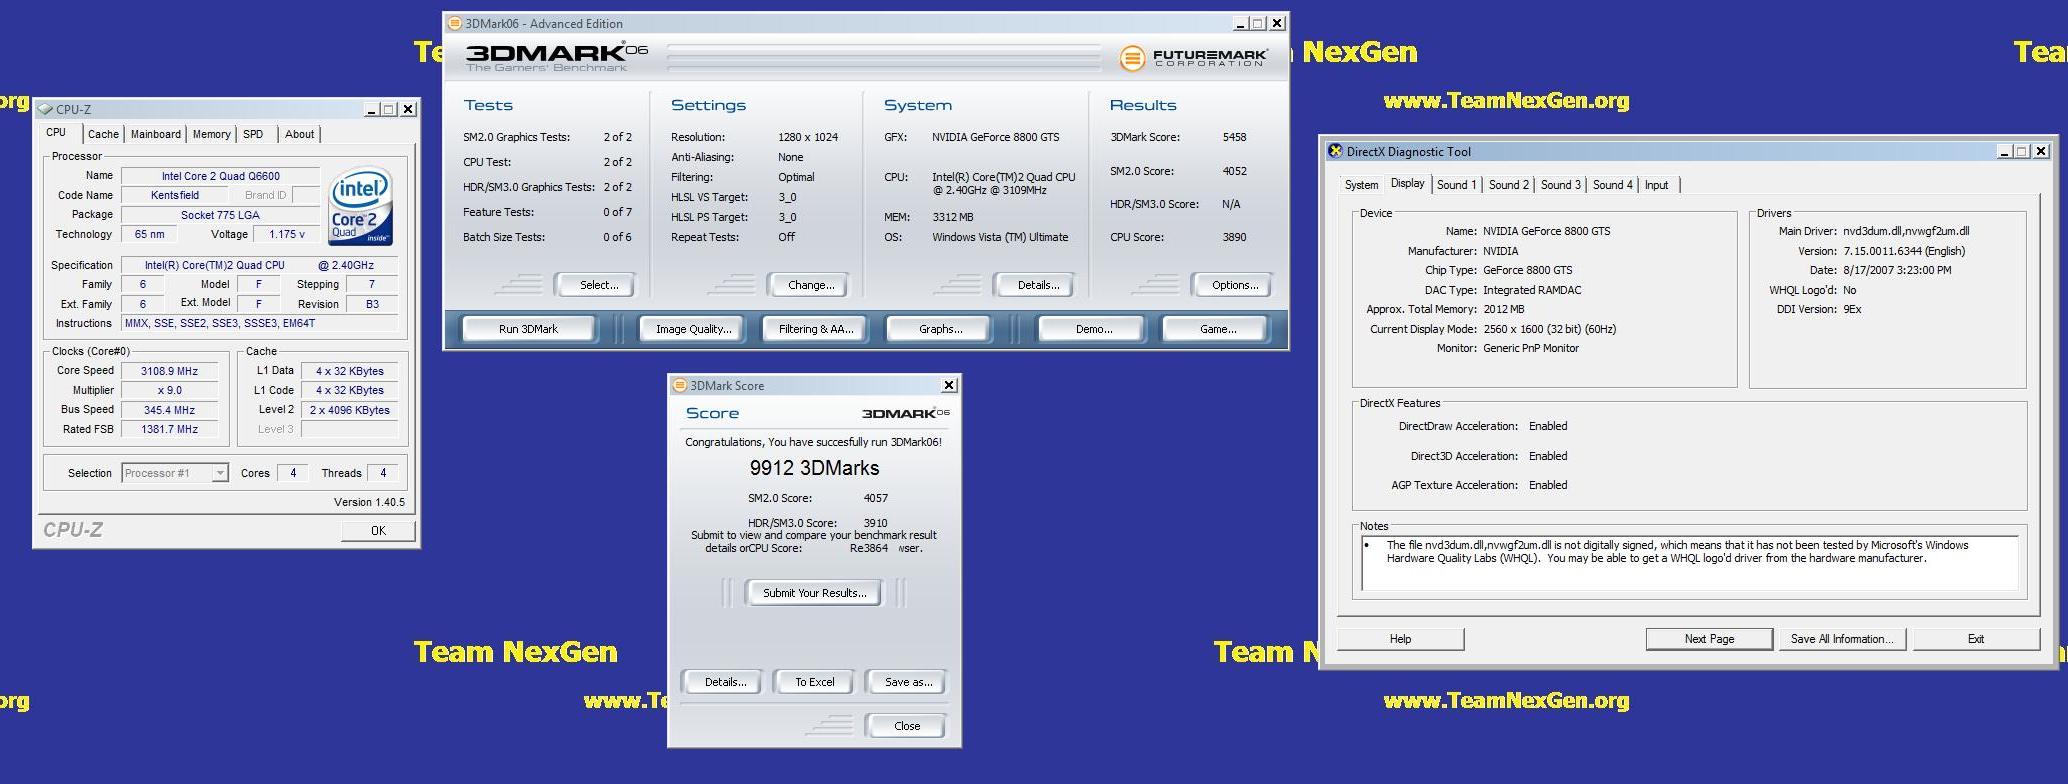The height and width of the screenshot is (784, 2068).
Task: Open Filtering & AA... in 3DMark06
Action: (x=816, y=329)
